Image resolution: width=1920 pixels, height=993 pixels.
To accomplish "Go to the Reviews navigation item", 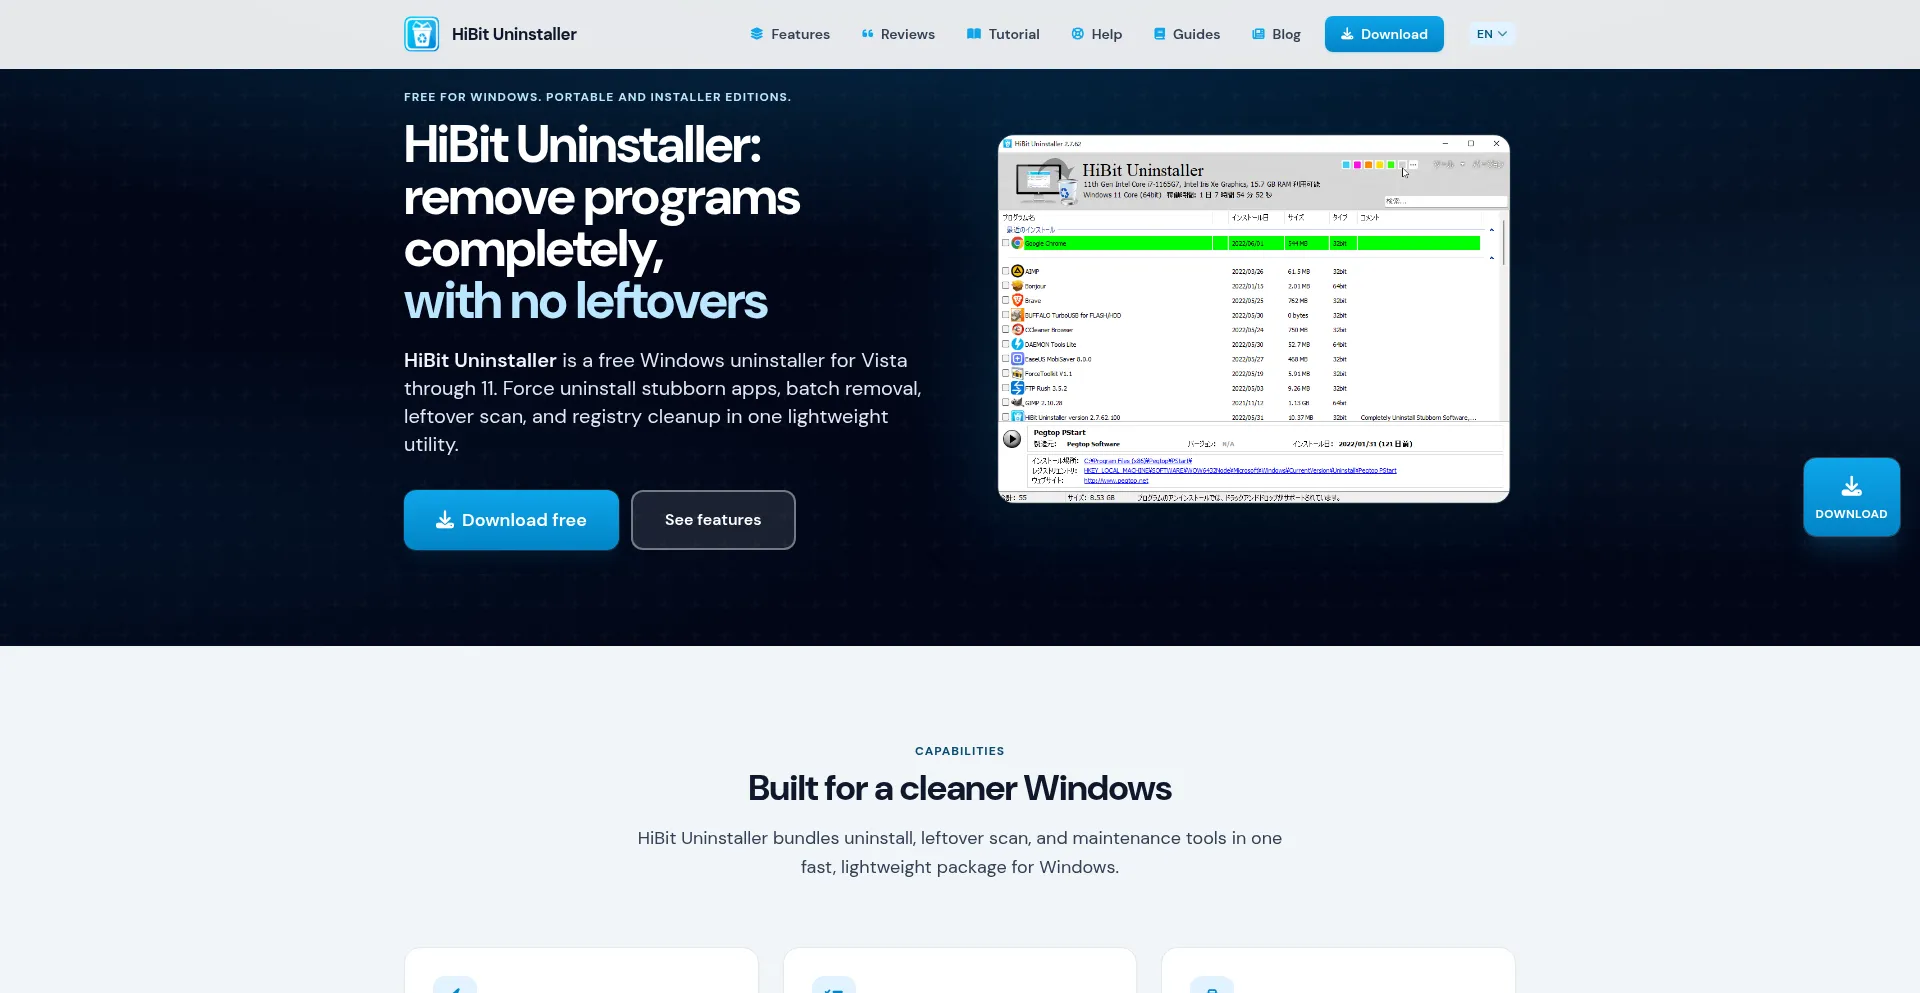I will pyautogui.click(x=898, y=34).
